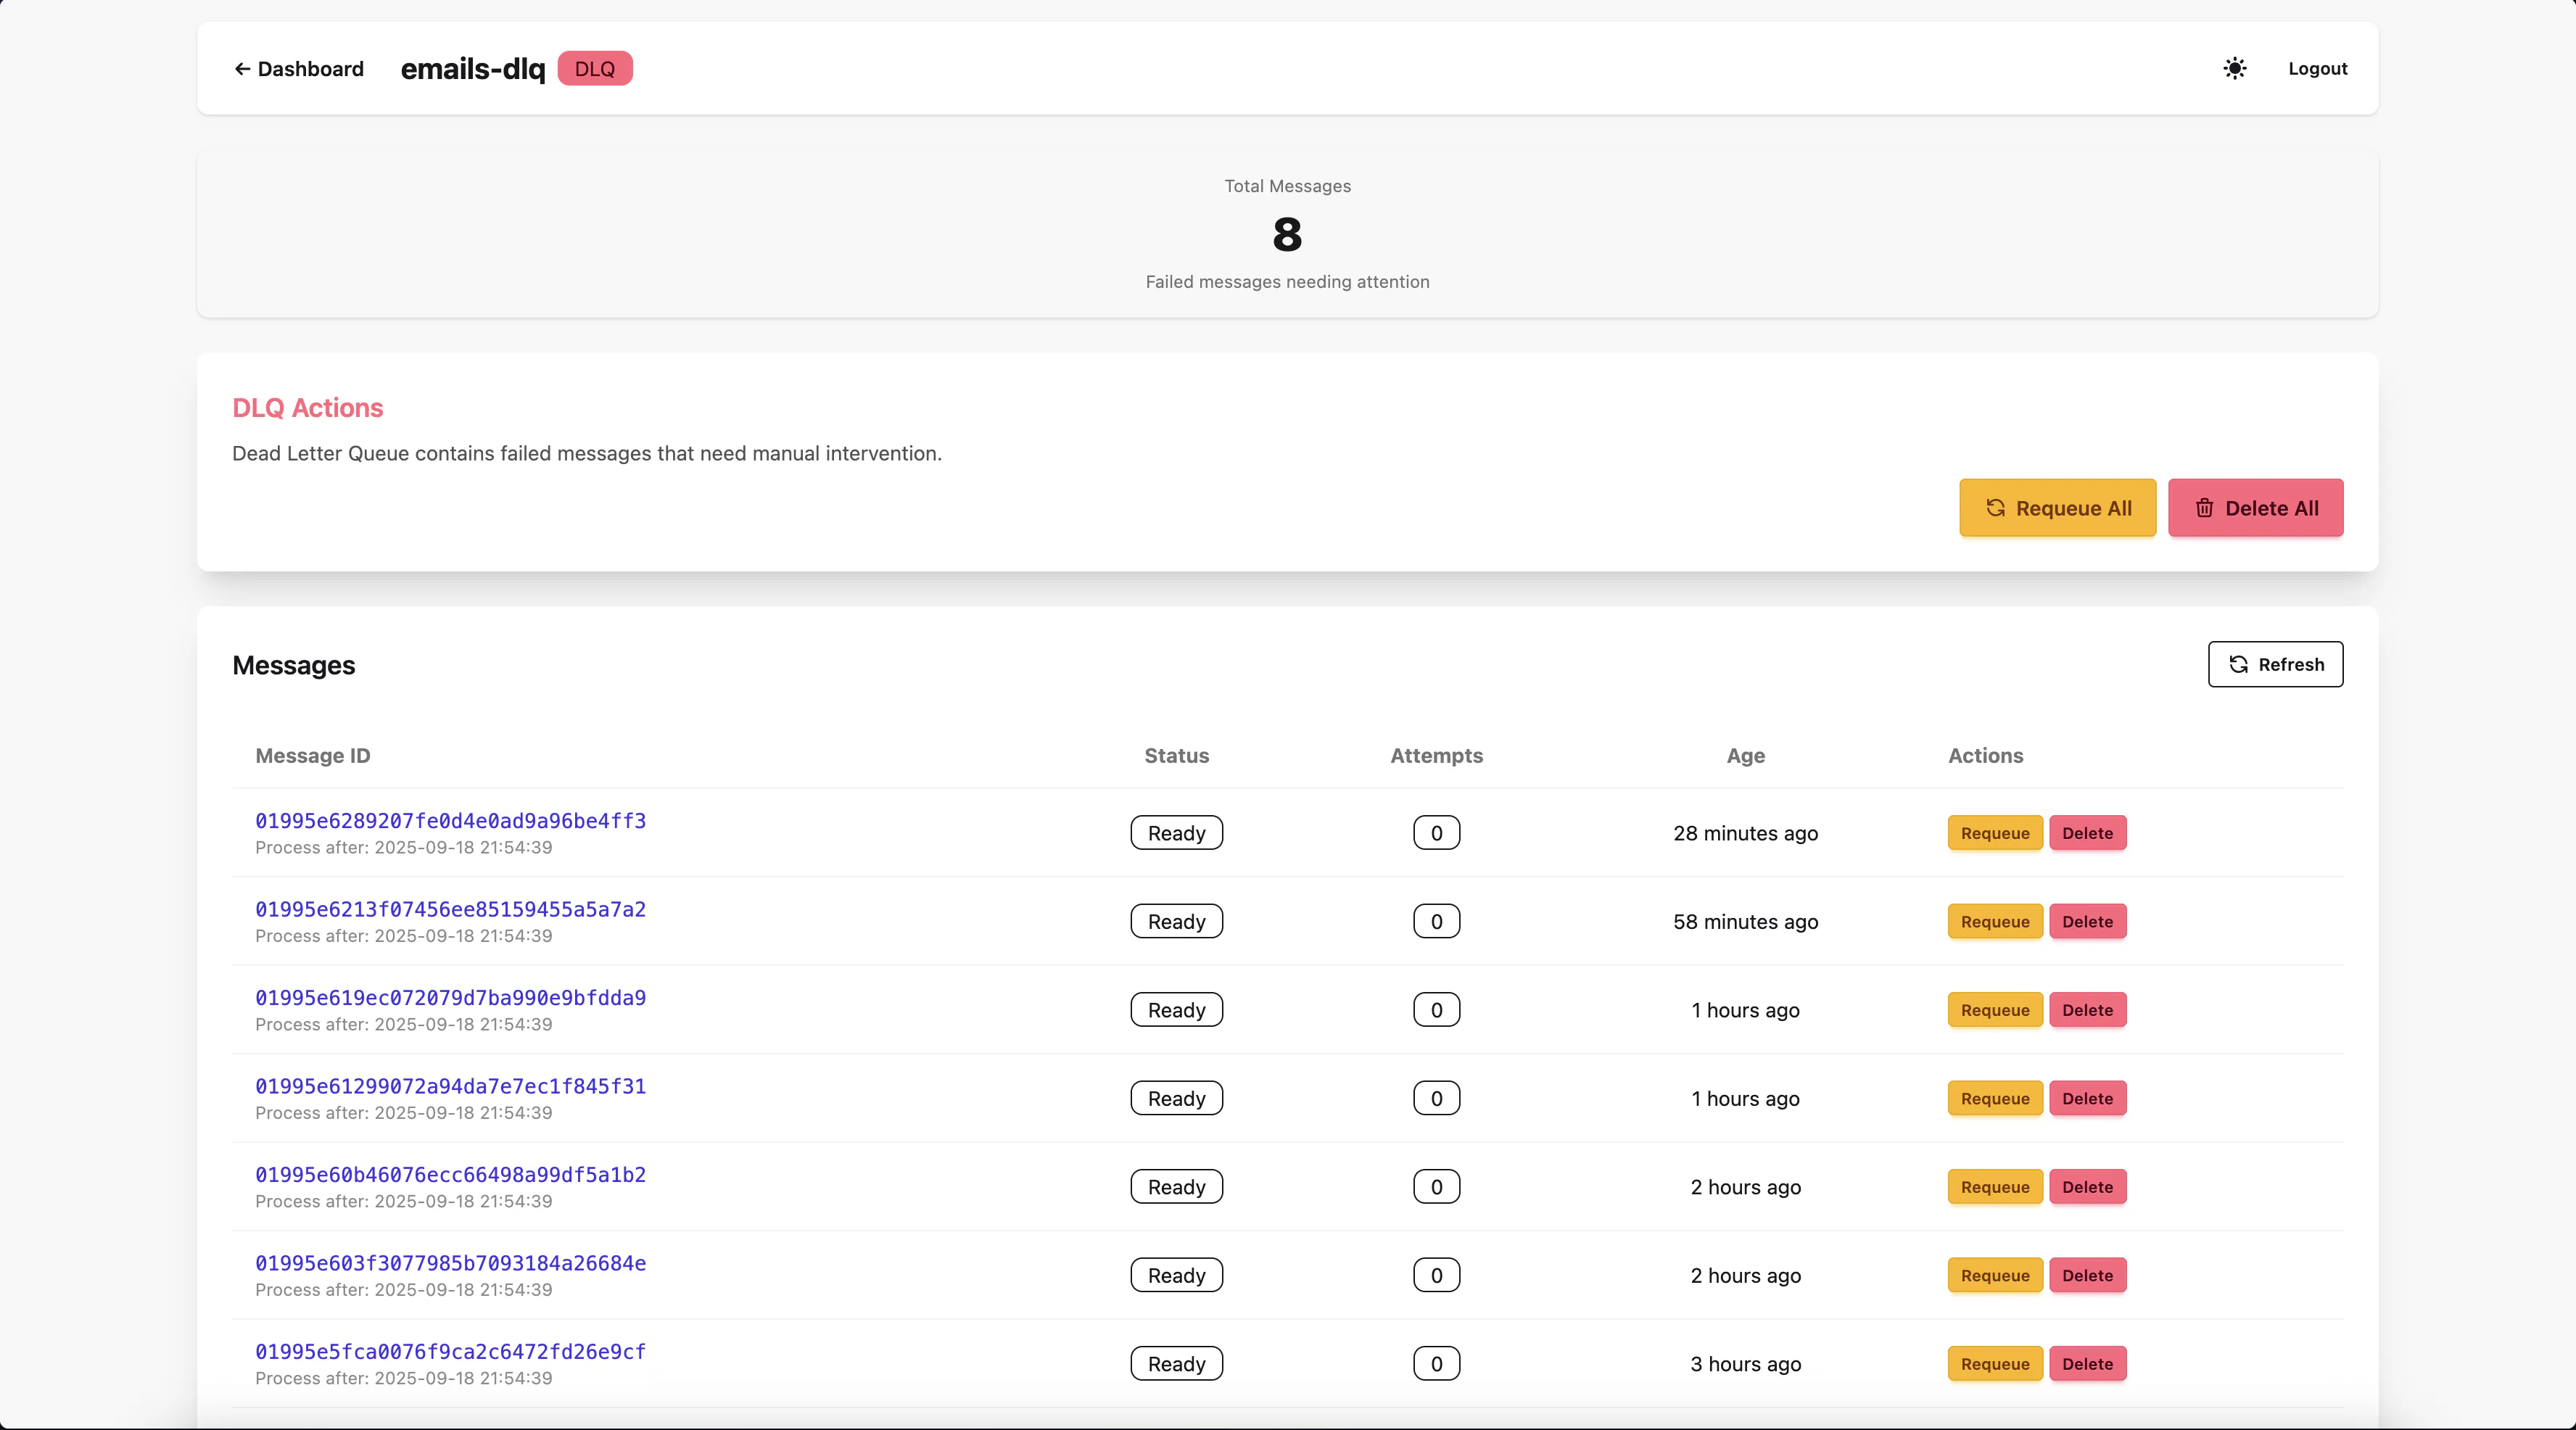The width and height of the screenshot is (2576, 1430).
Task: Open message 01995e6289207fe0d4e0ad9a96be4ff3
Action: pos(450,821)
